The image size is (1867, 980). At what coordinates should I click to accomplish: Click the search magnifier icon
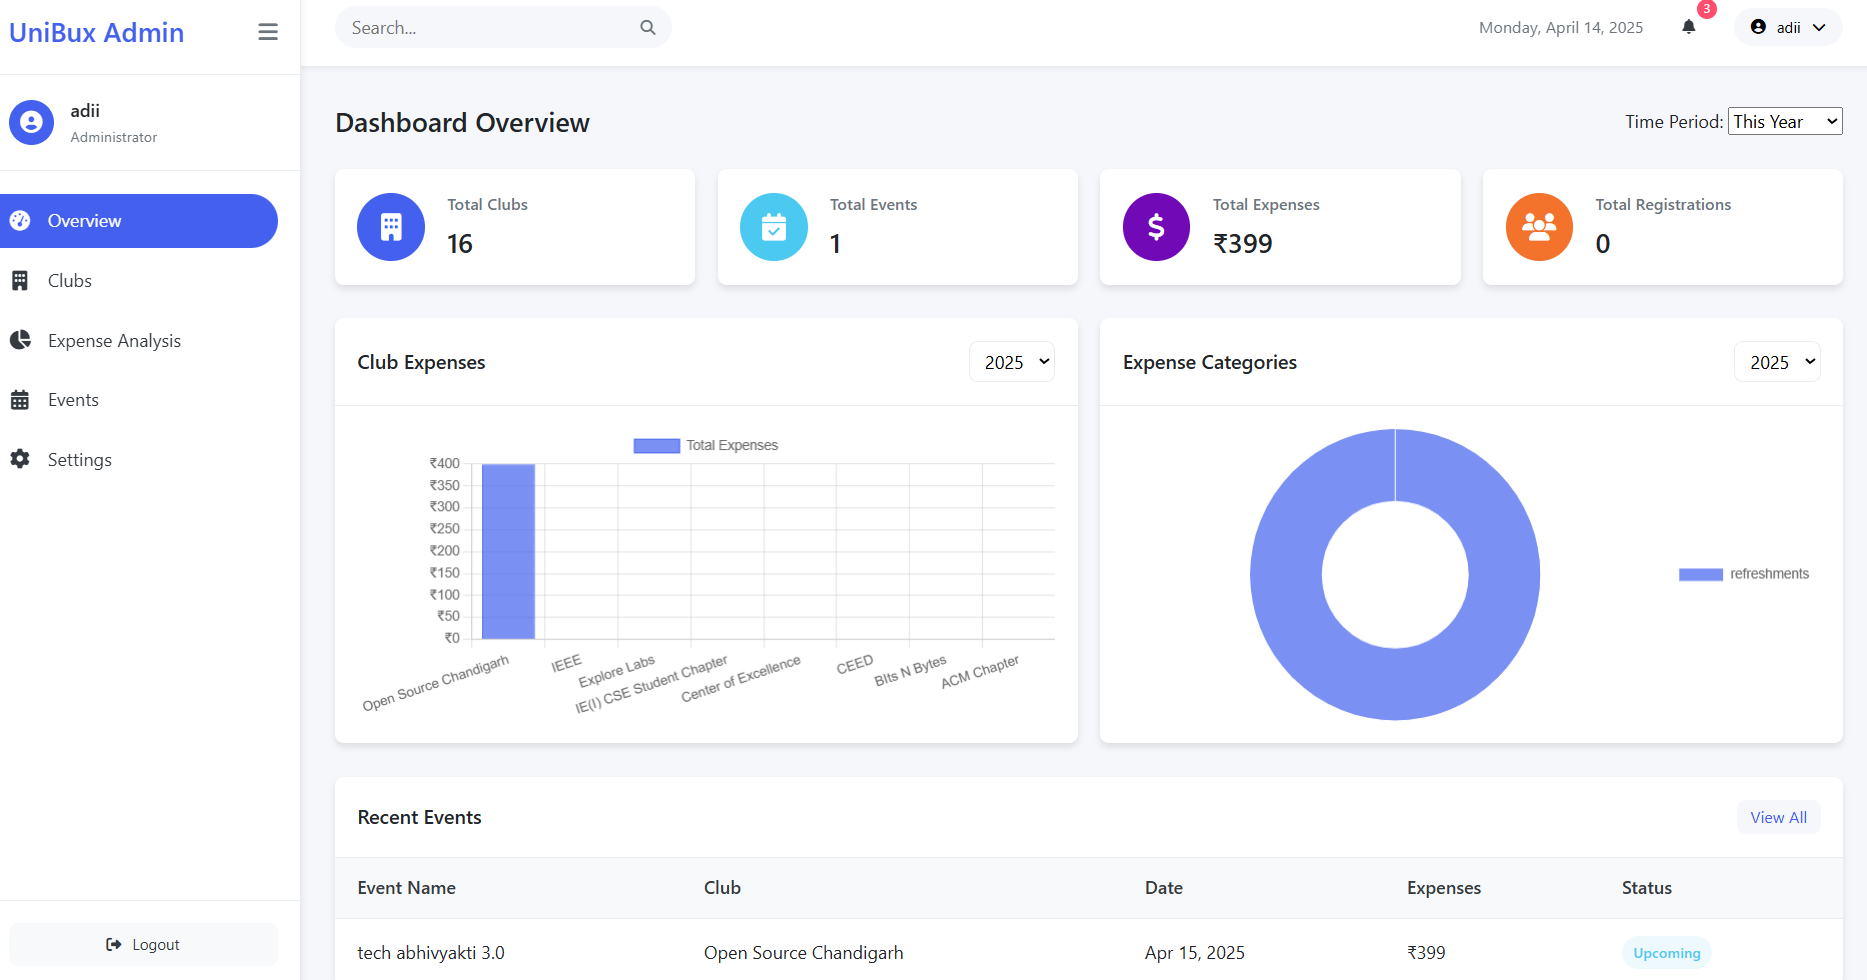[648, 28]
